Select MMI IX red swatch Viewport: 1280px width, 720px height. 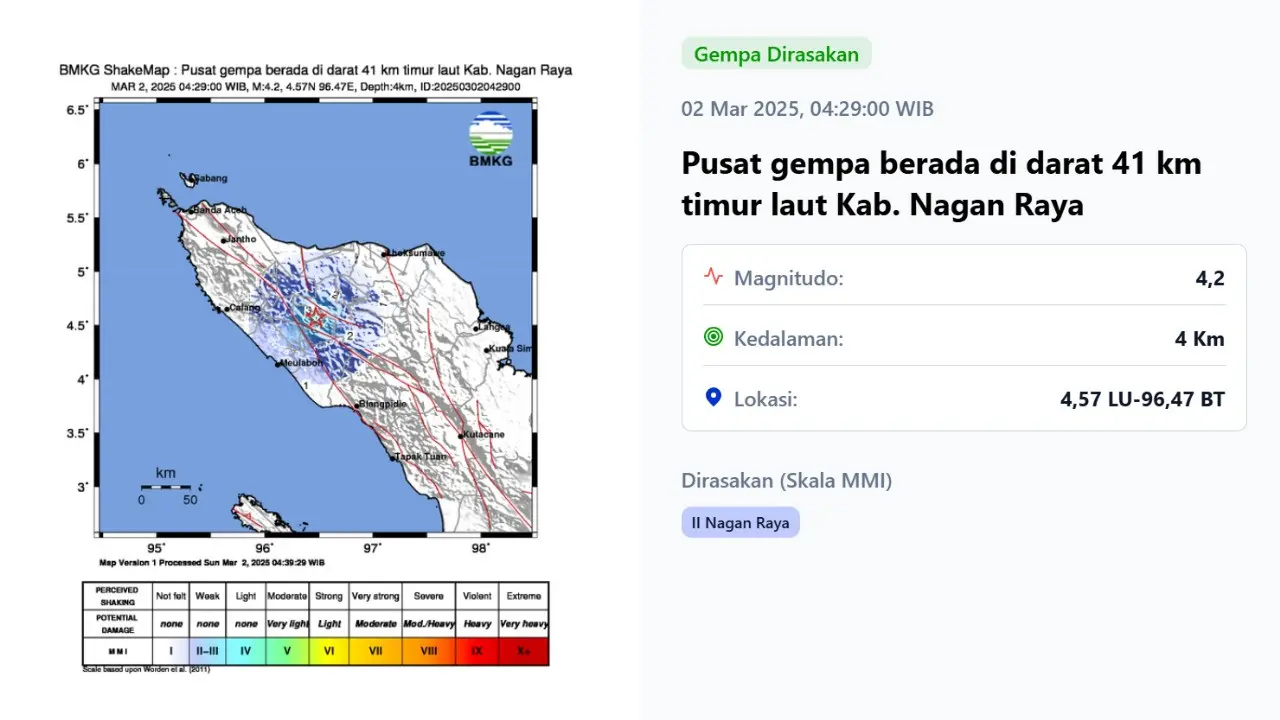point(477,650)
